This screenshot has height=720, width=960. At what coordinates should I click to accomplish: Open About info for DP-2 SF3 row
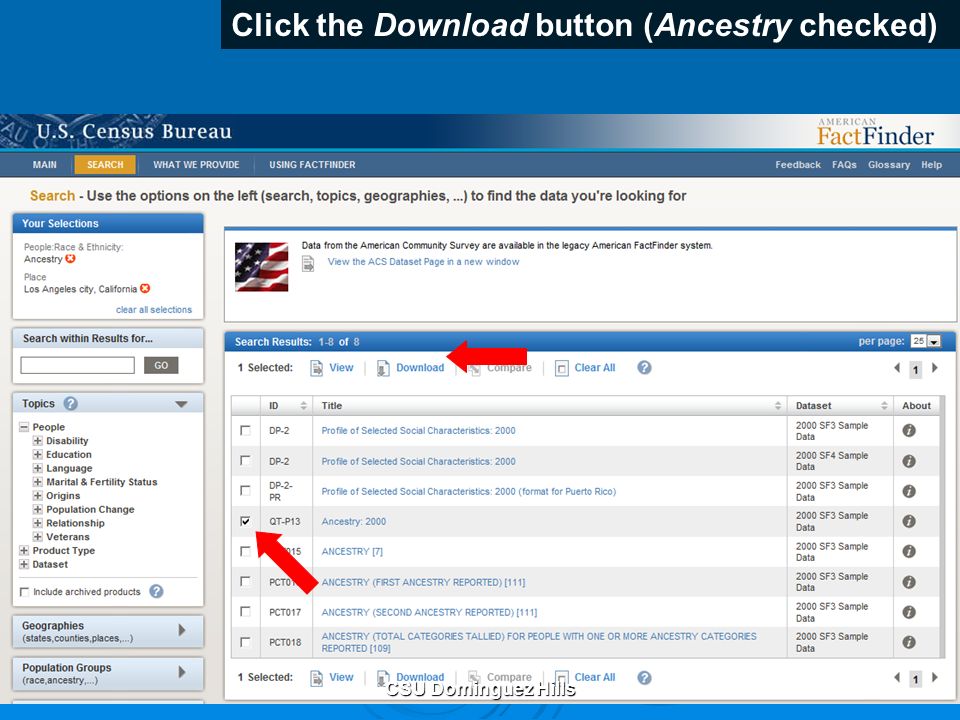(909, 430)
